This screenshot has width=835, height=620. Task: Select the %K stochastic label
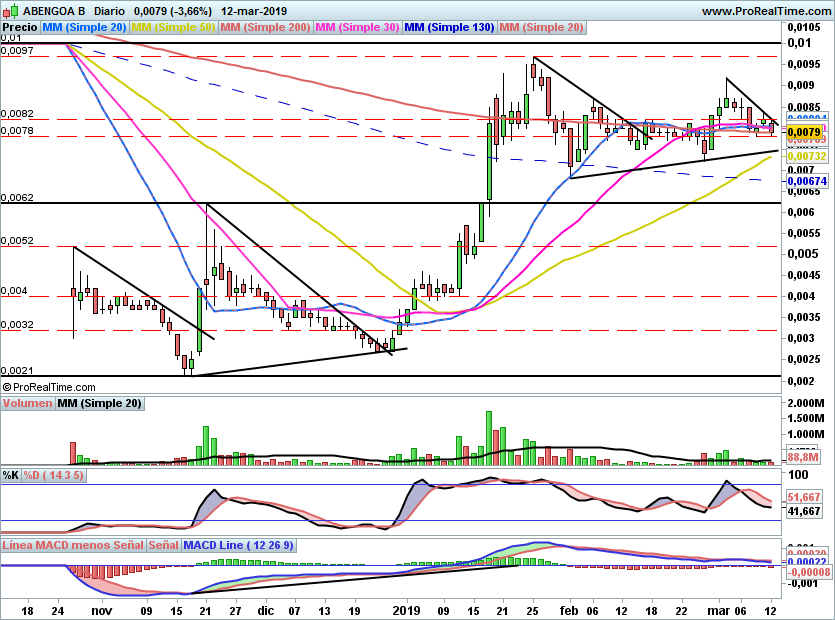[11, 475]
